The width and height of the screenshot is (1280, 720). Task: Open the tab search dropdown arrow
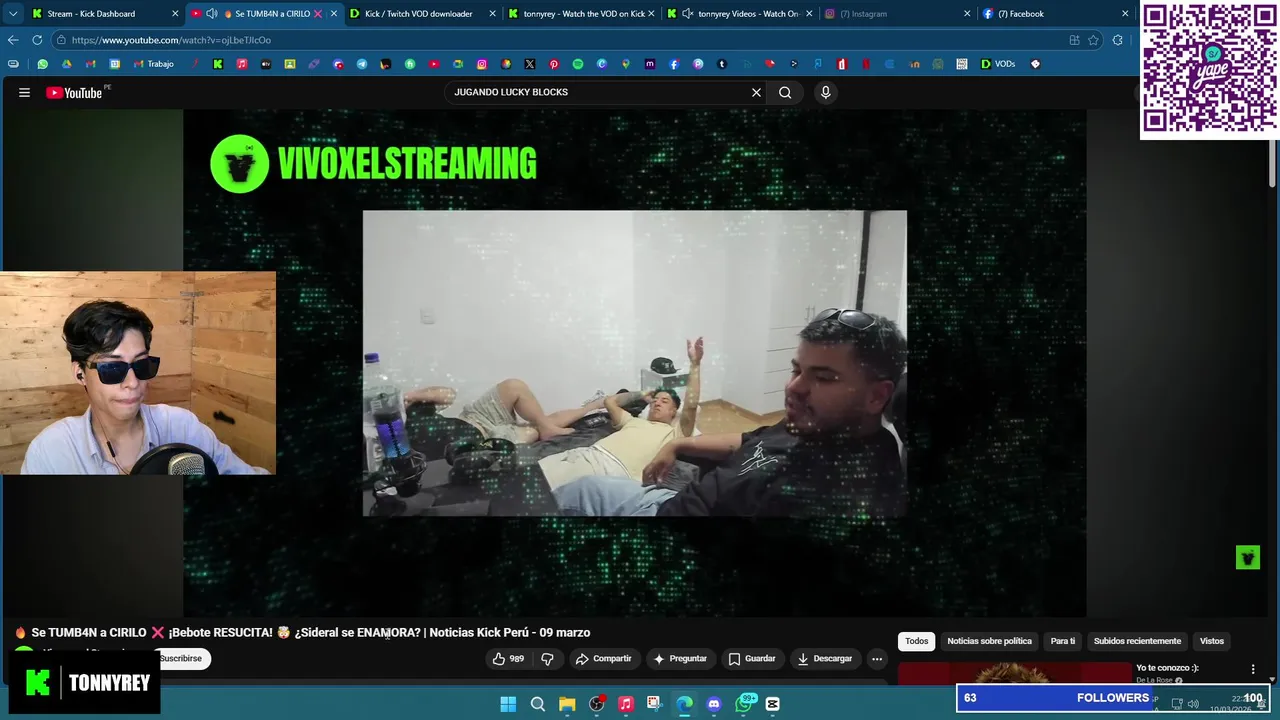[x=13, y=14]
